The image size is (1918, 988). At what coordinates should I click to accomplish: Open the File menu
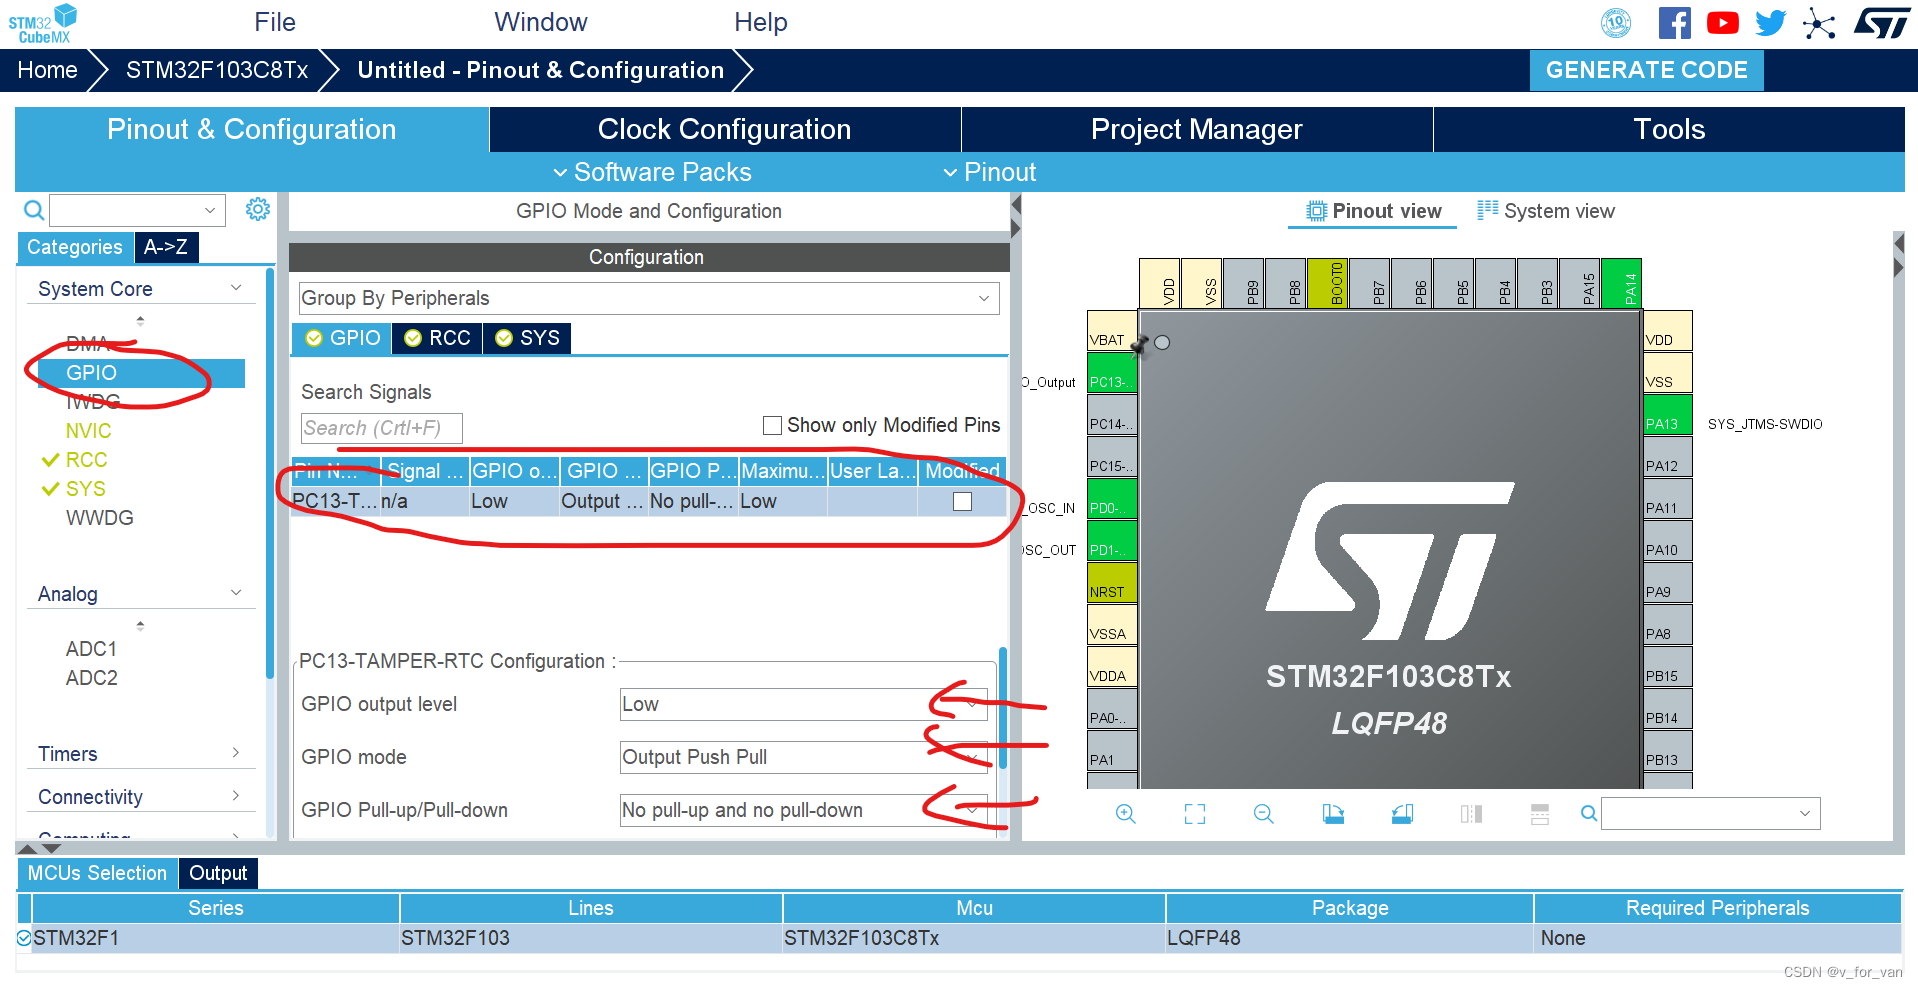[275, 22]
